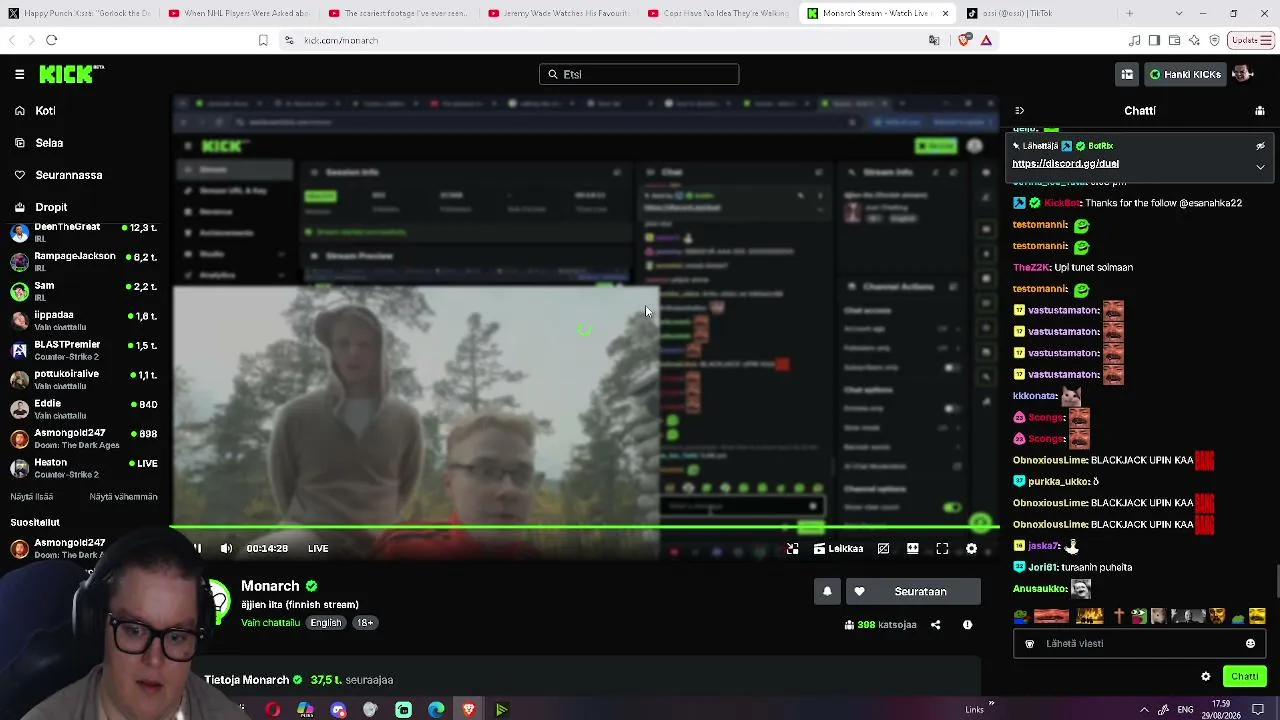Open the discord.gg/duel pinned link
The image size is (1280, 720).
tap(1065, 164)
